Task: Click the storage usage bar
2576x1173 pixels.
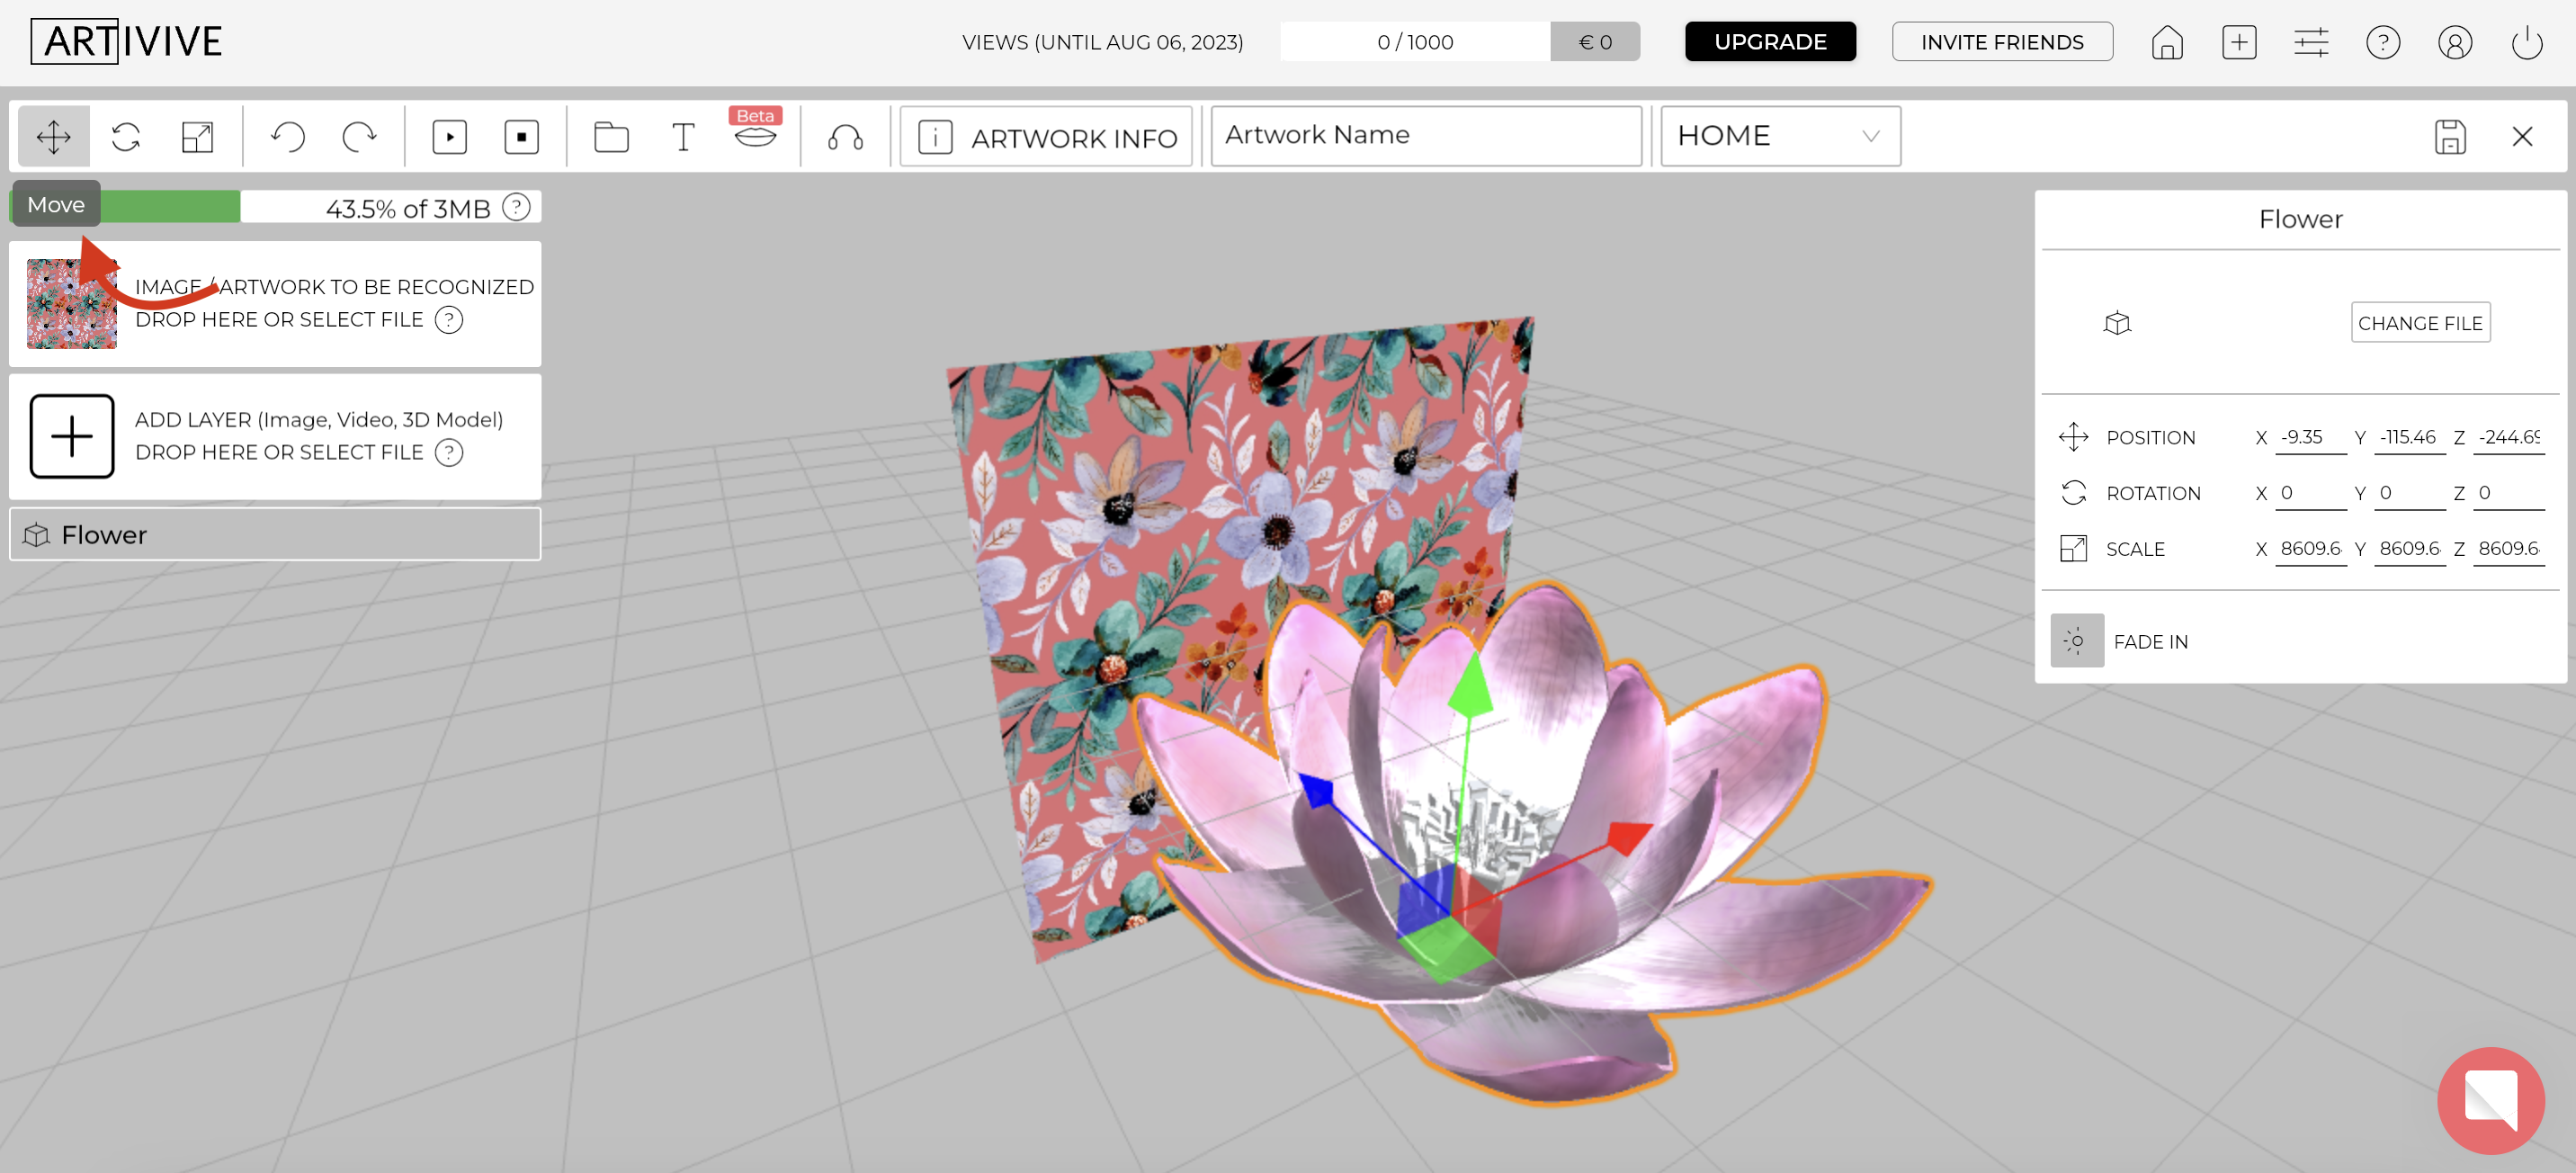Action: coord(275,207)
